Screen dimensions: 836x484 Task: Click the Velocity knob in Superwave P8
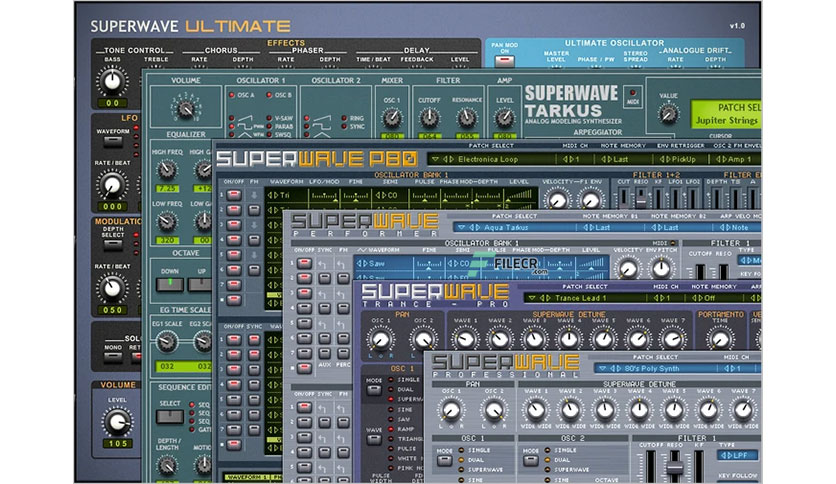pos(558,201)
